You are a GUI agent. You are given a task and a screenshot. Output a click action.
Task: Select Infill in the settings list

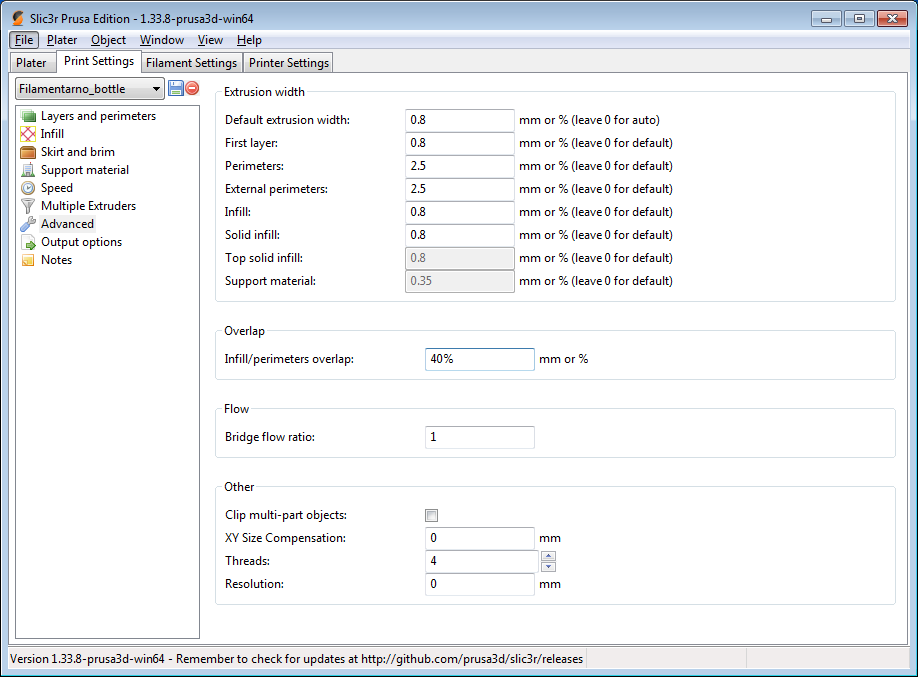pos(52,134)
